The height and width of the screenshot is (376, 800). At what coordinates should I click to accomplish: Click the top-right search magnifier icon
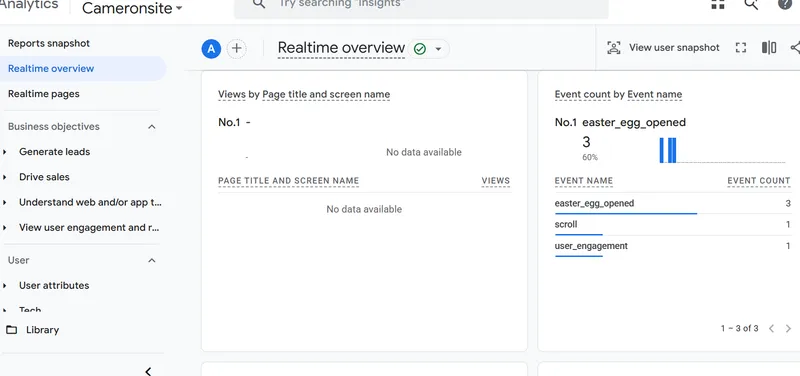(x=751, y=4)
